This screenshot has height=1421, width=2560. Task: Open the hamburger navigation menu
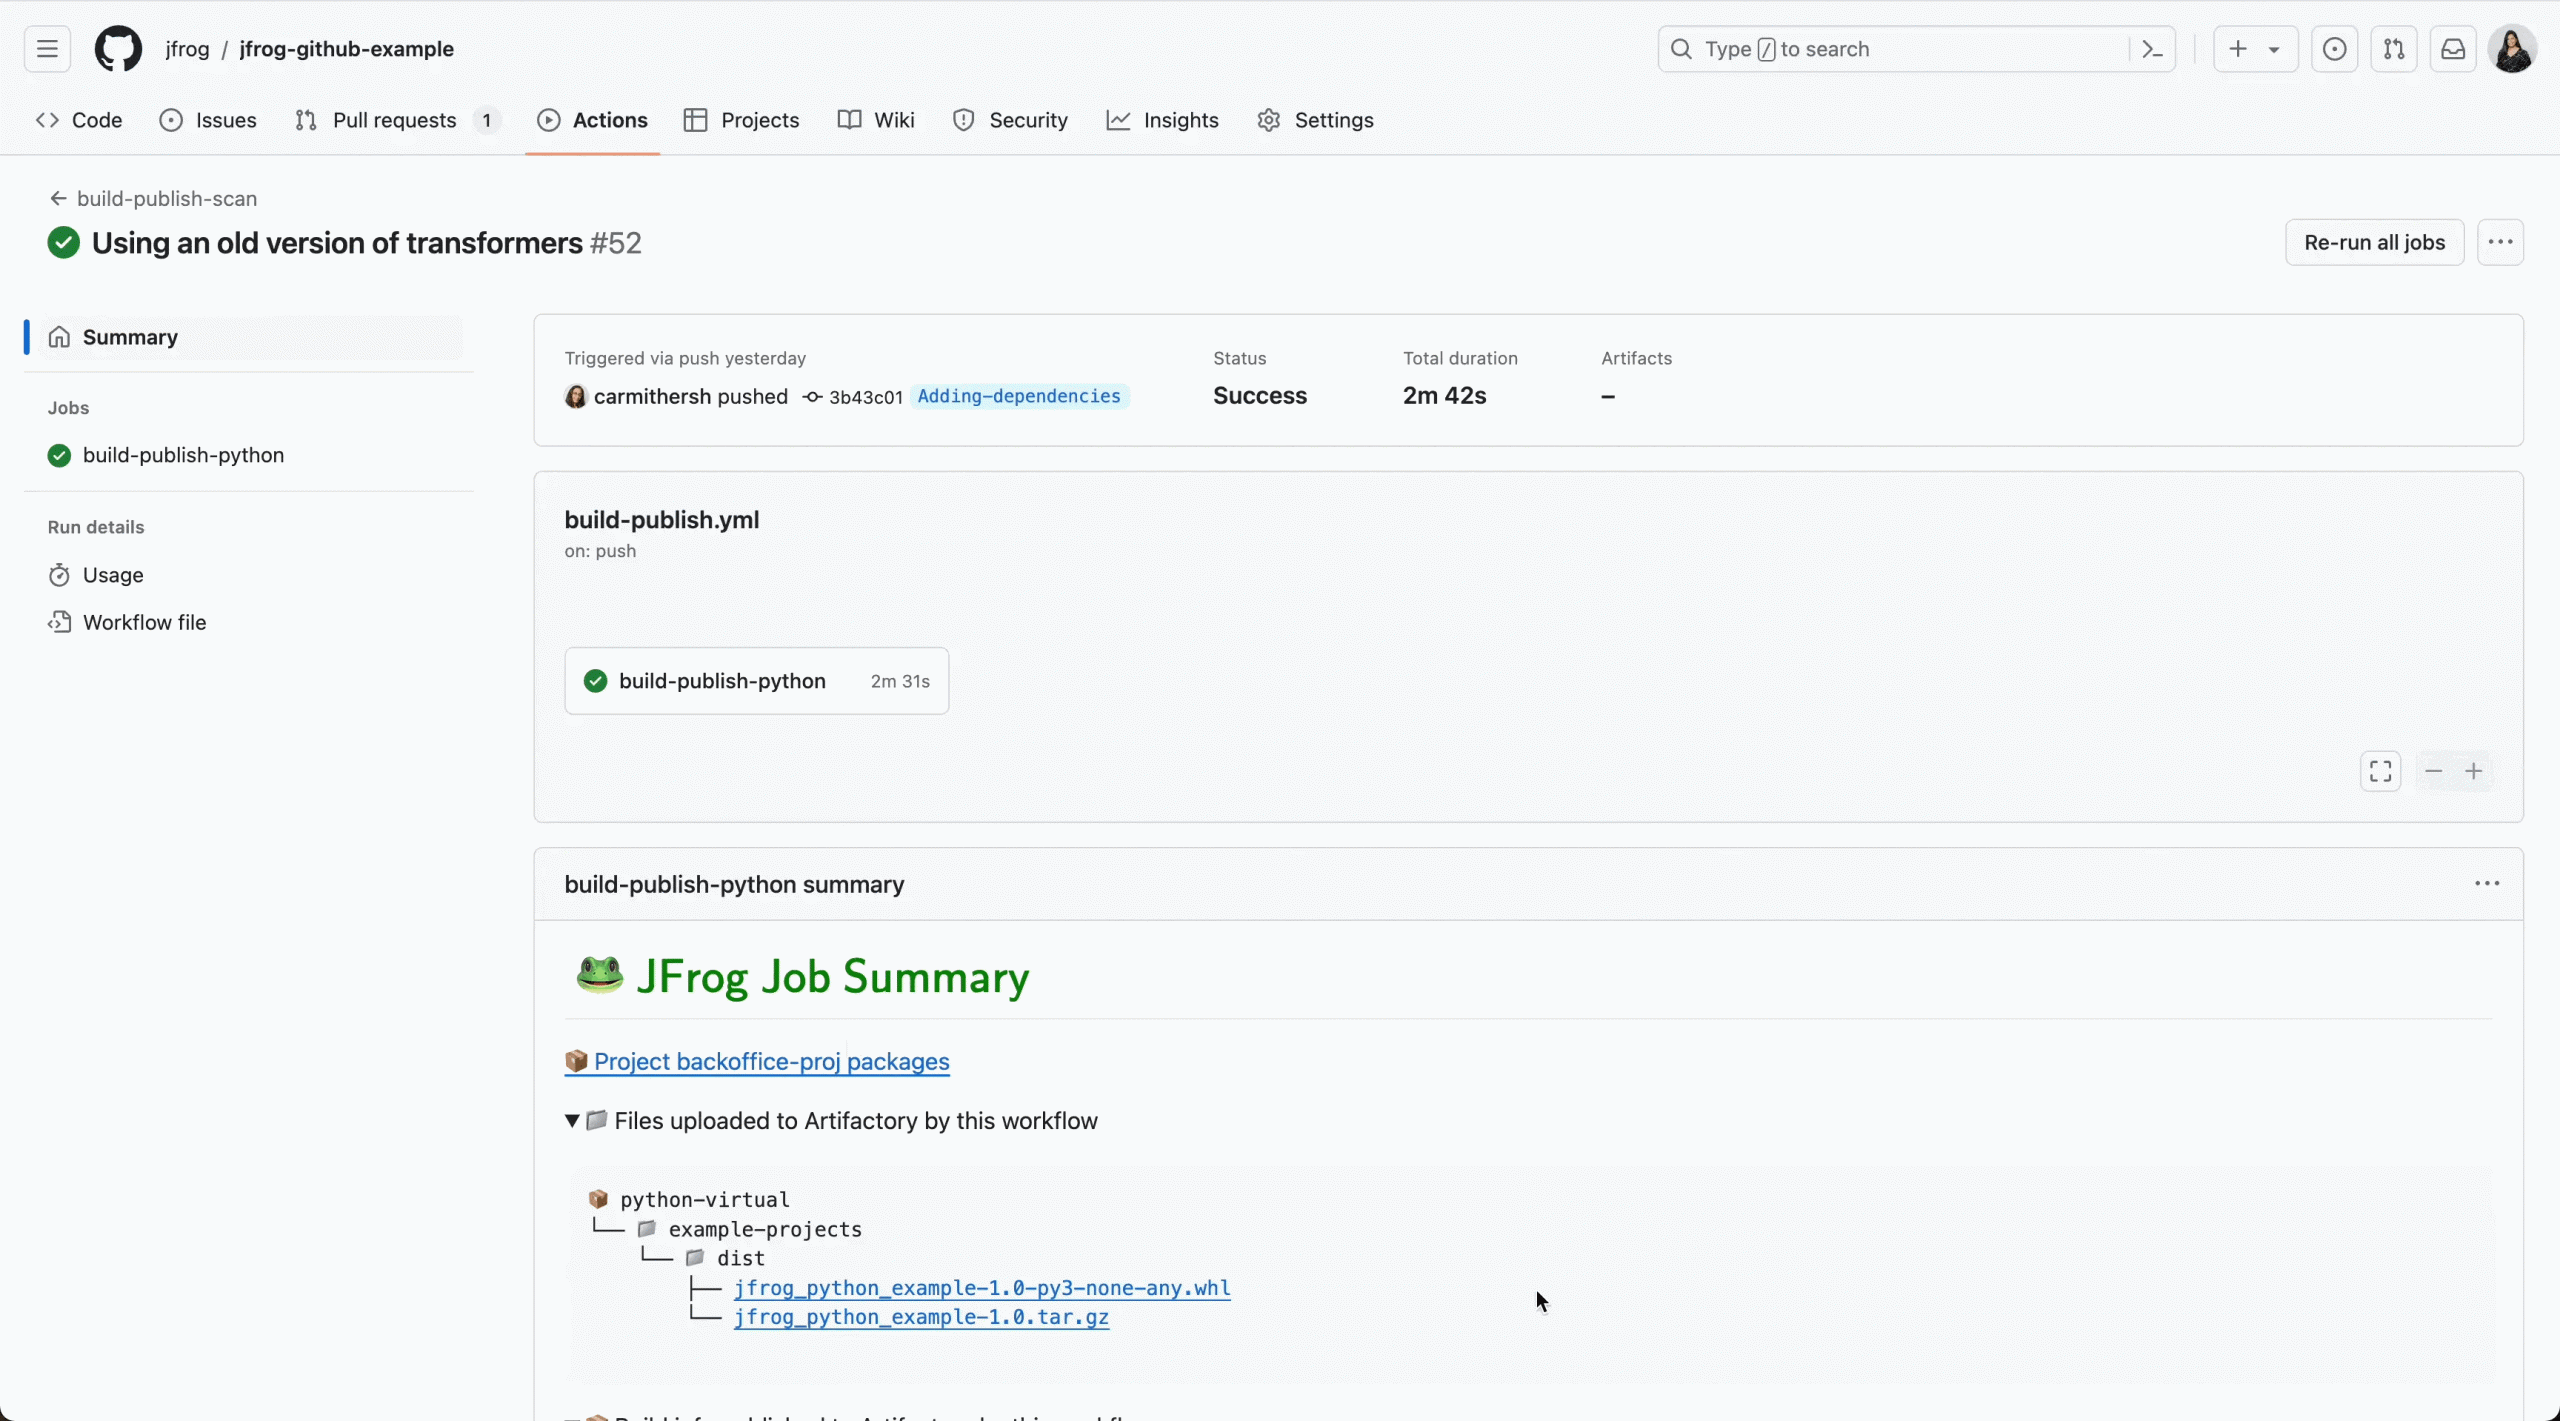click(x=47, y=49)
